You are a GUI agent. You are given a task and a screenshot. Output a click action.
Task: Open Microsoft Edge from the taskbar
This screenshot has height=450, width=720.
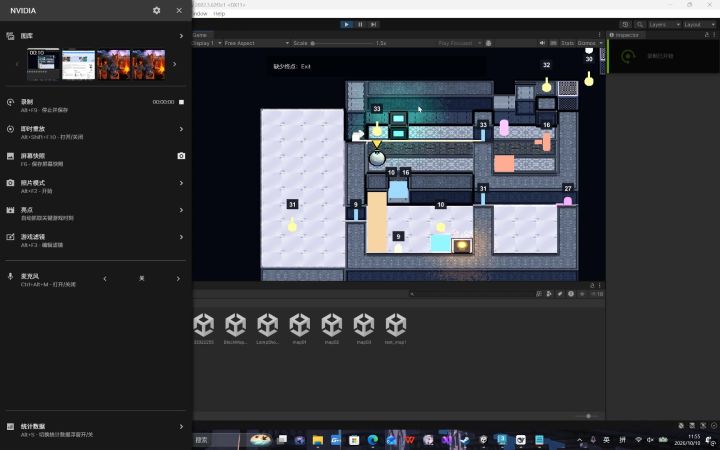click(372, 440)
